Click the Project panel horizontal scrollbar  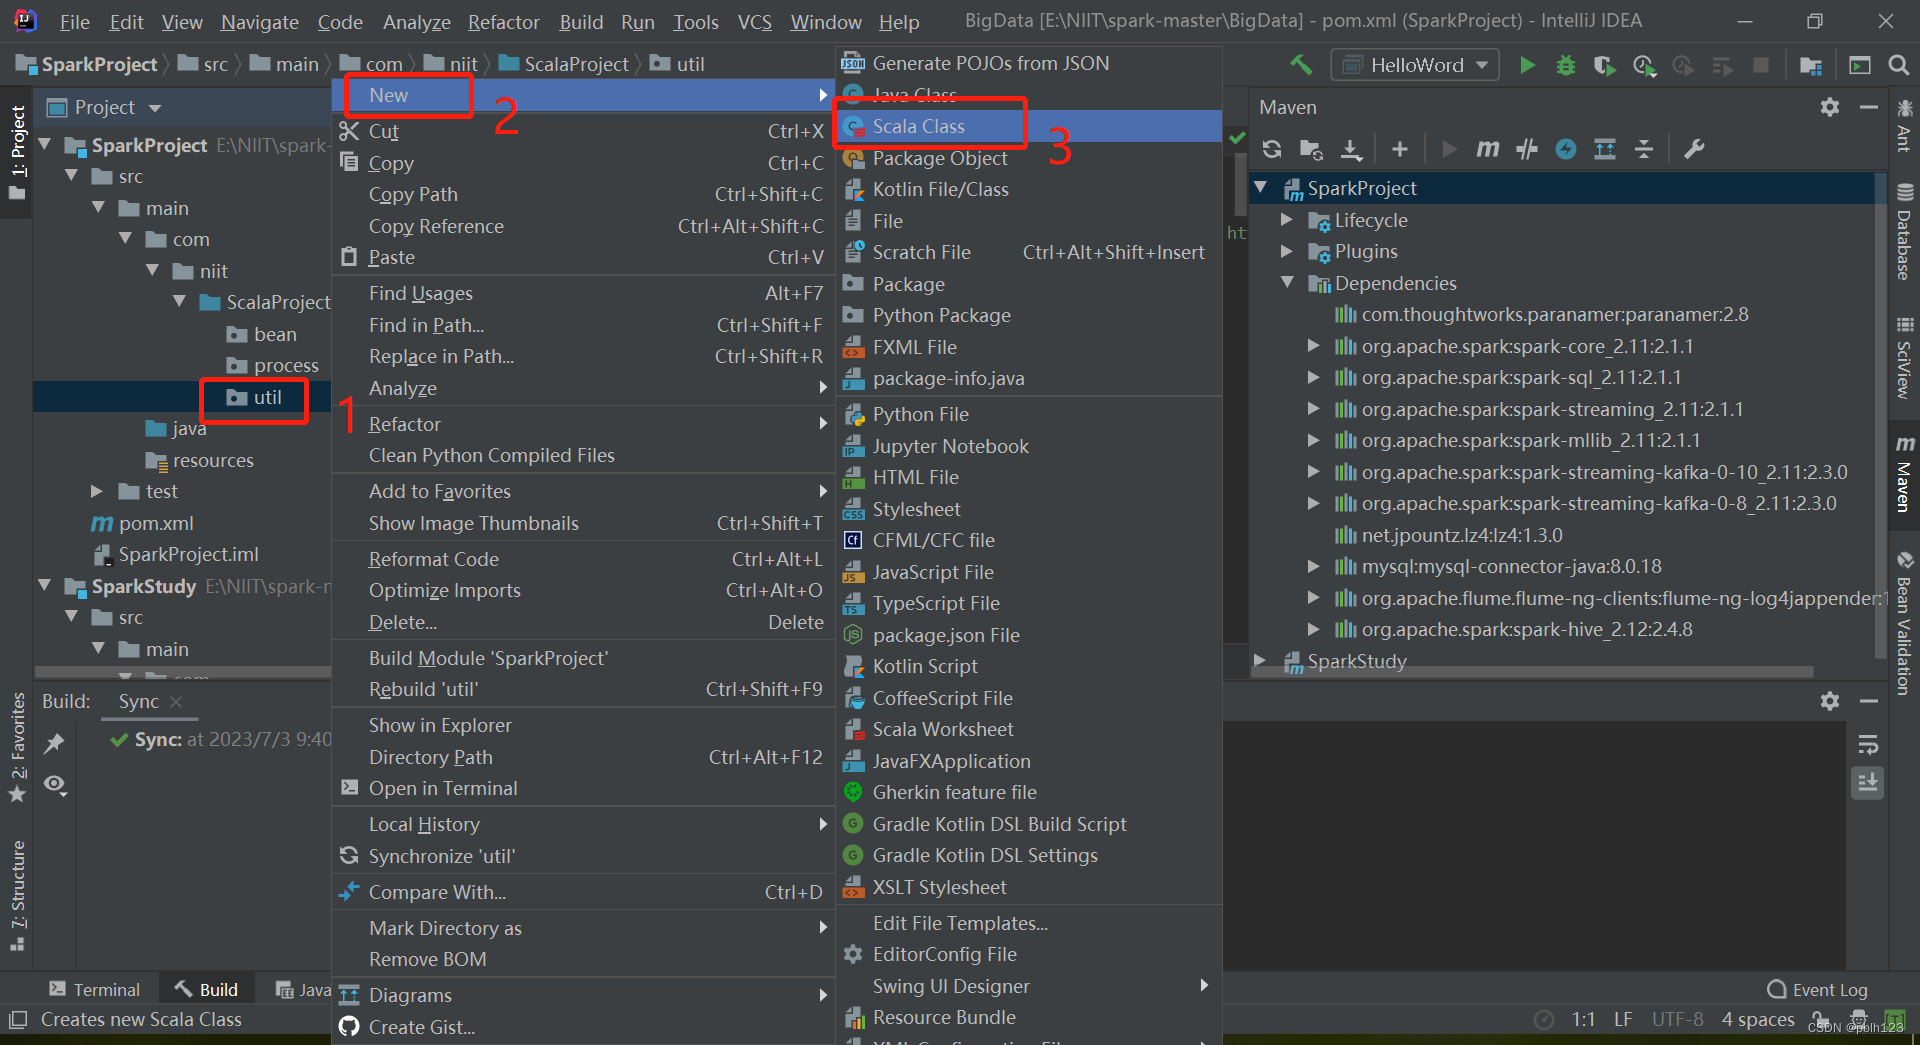182,672
